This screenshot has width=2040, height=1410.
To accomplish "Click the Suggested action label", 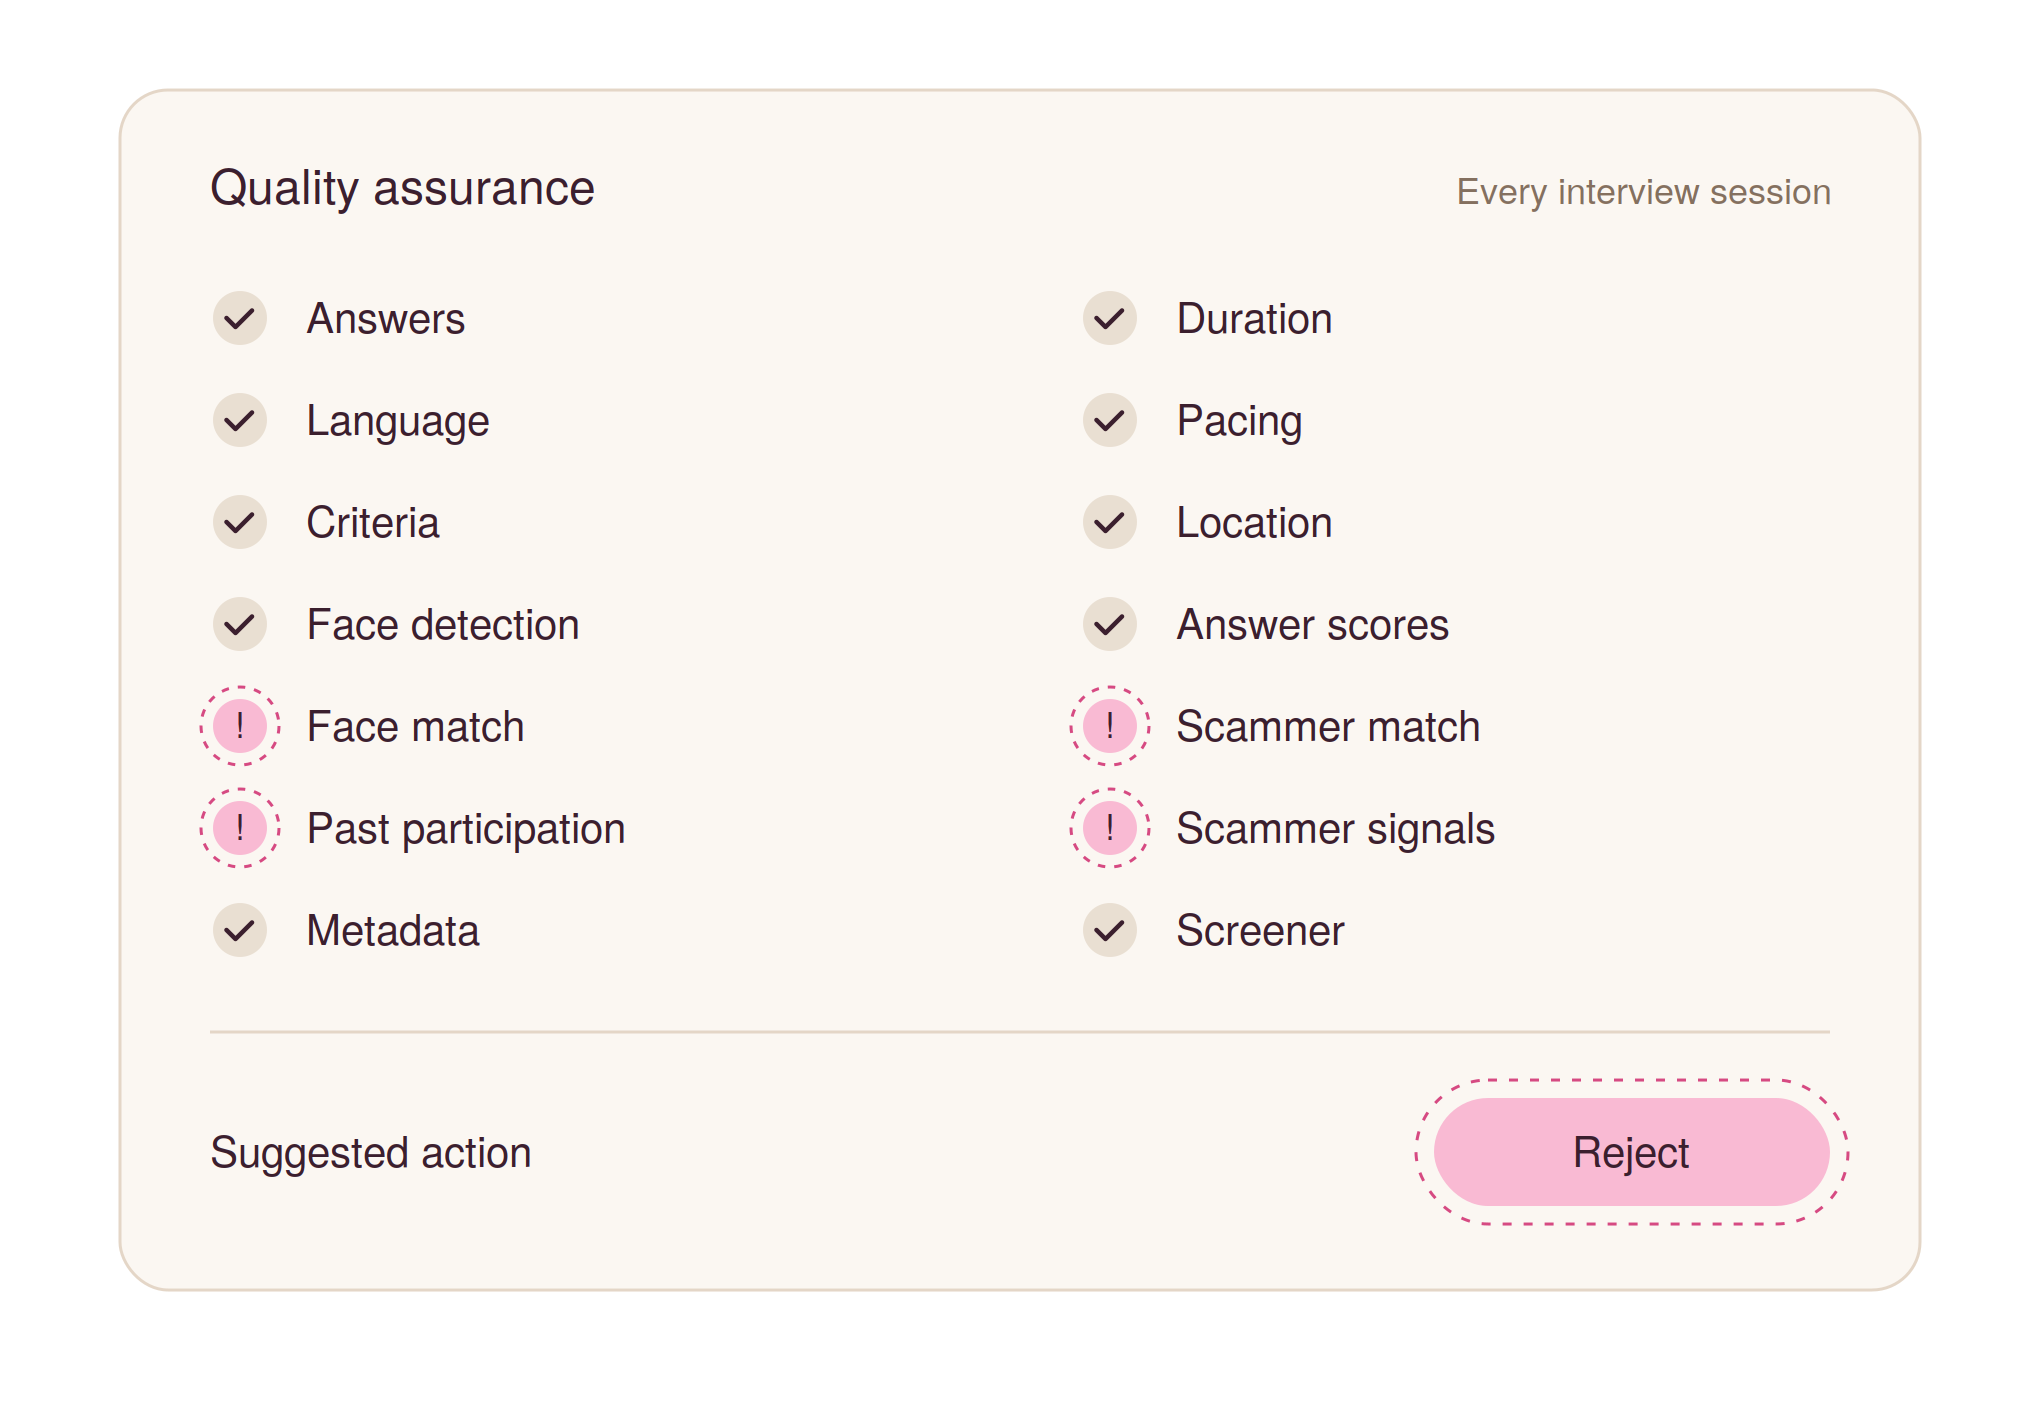I will click(370, 1153).
